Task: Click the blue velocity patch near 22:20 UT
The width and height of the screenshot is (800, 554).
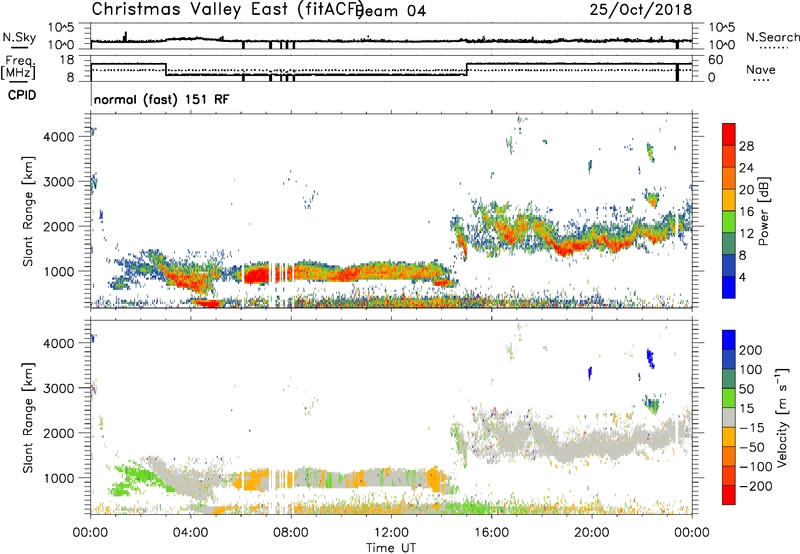Action: (x=650, y=358)
